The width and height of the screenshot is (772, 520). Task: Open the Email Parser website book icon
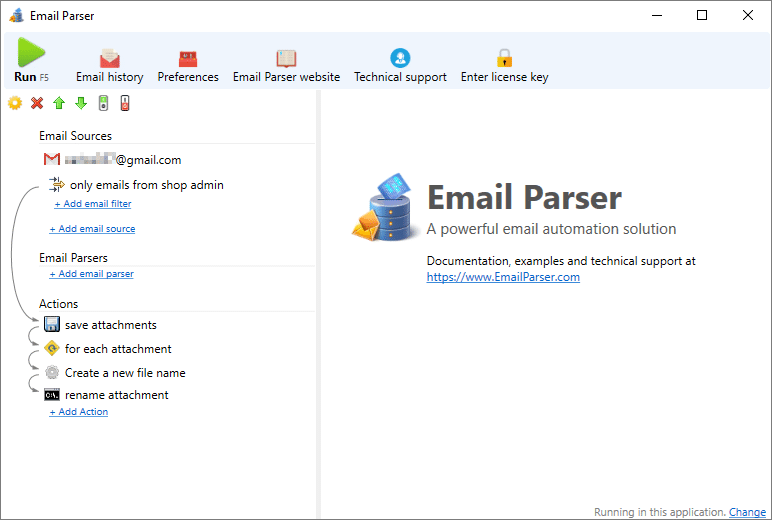286,59
